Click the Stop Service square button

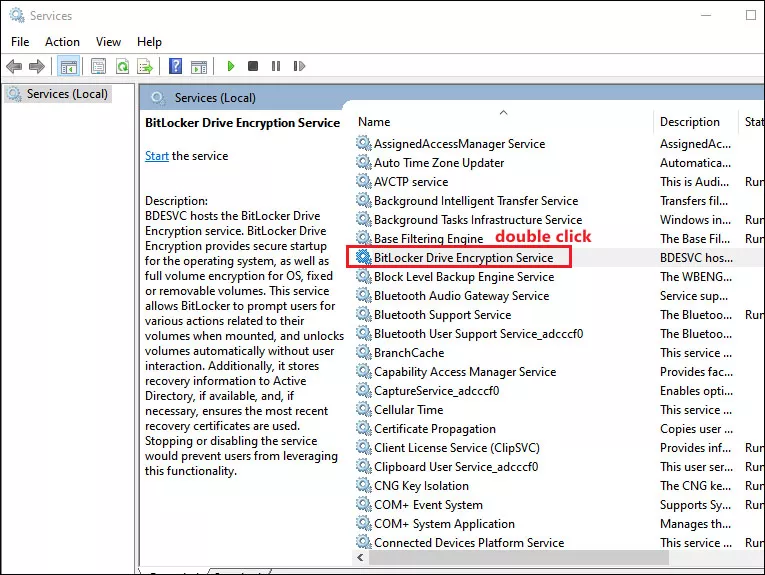click(x=253, y=66)
